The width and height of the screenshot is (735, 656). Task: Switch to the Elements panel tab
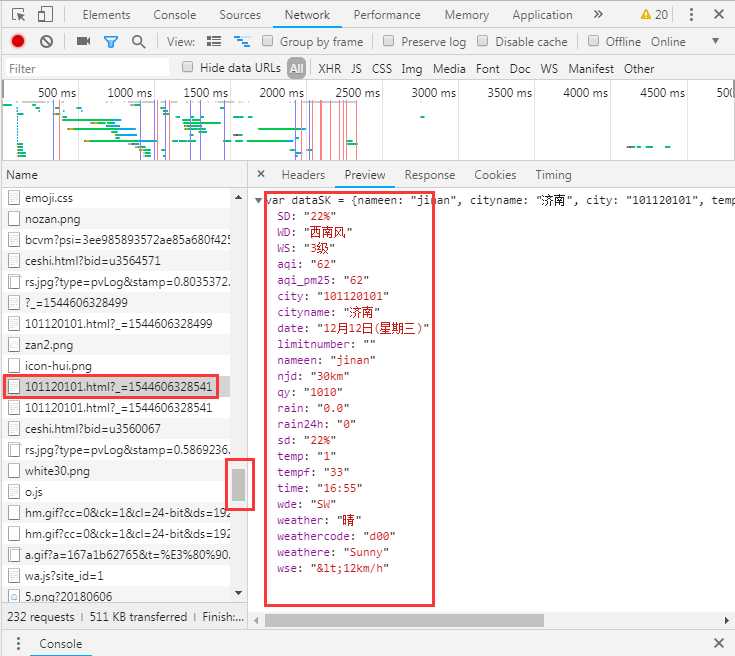coord(106,15)
